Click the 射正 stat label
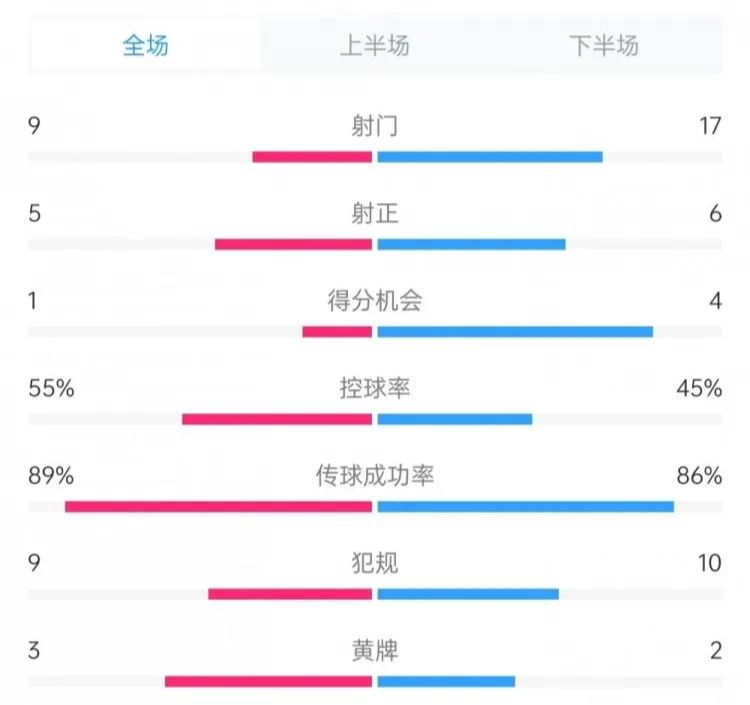The width and height of the screenshot is (750, 705). 375,213
